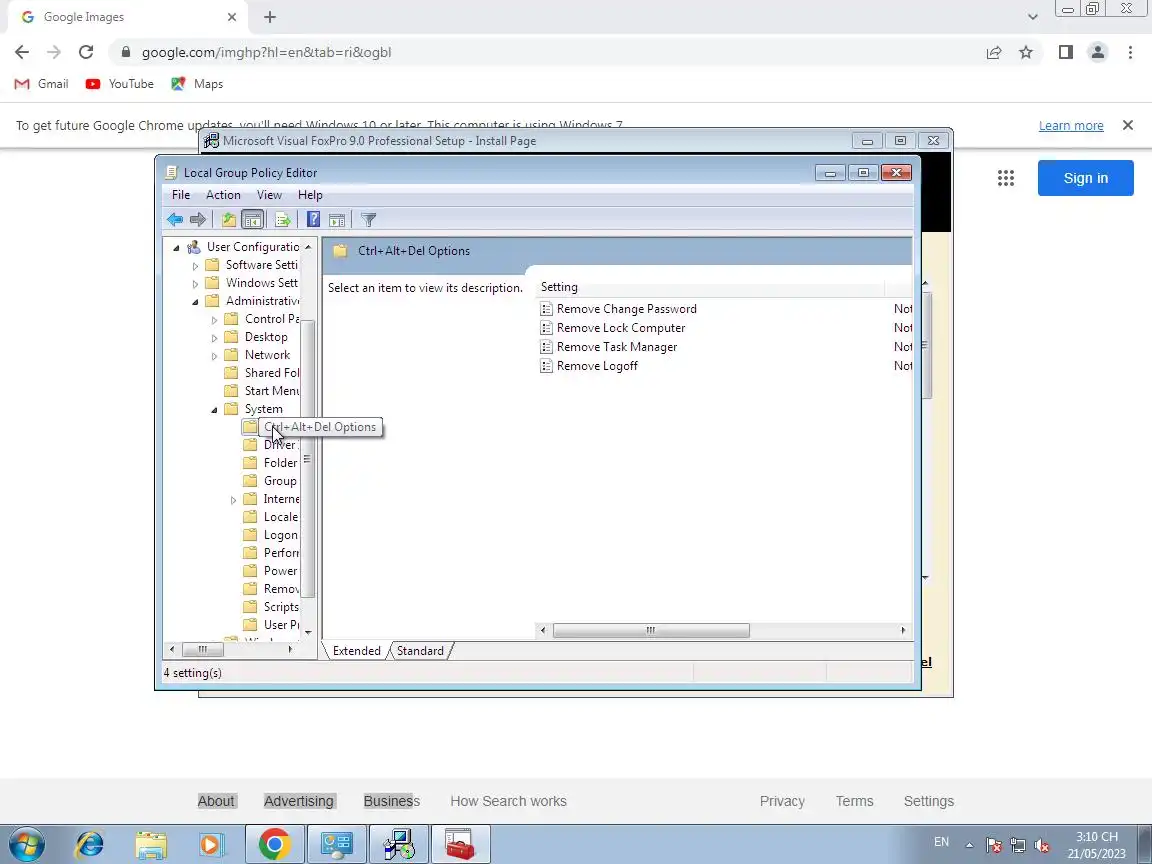The height and width of the screenshot is (864, 1152).
Task: Switch to the Standard tab
Action: [x=420, y=651]
